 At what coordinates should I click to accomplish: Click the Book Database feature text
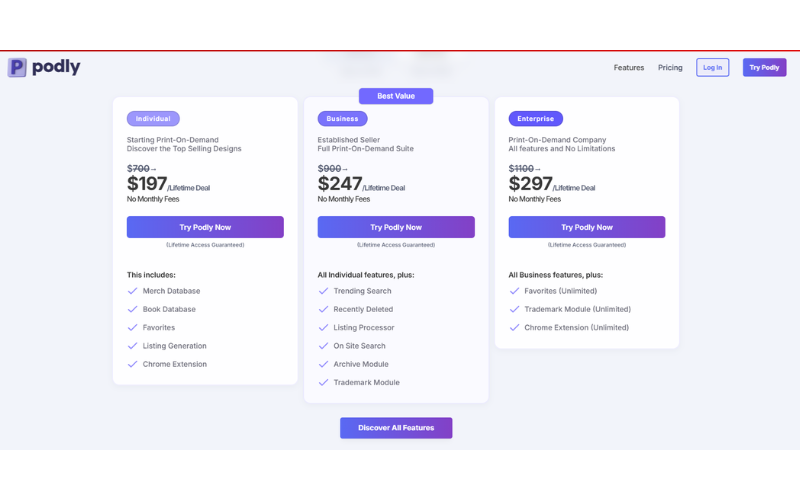point(169,309)
